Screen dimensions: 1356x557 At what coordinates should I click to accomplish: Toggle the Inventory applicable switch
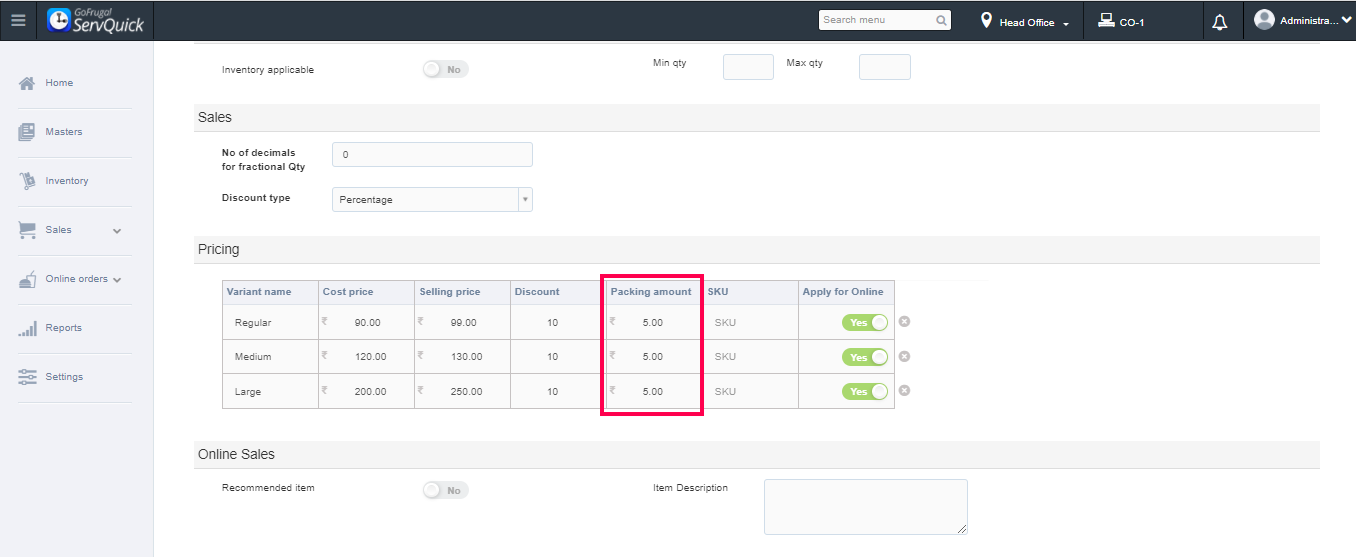[x=445, y=69]
